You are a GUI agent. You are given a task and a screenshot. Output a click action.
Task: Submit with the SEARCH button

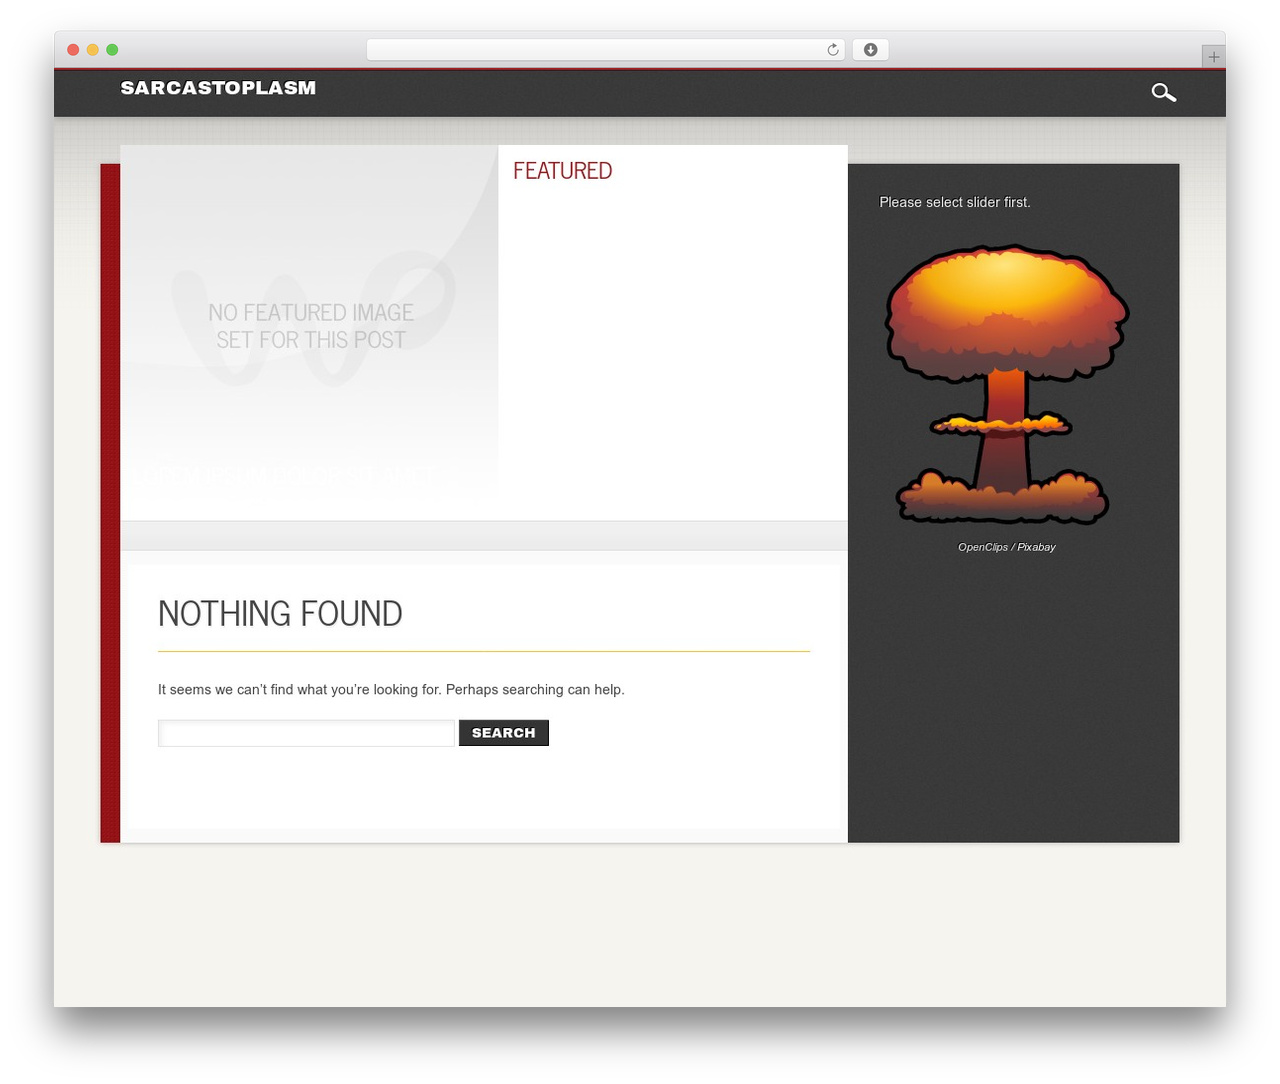pyautogui.click(x=504, y=733)
